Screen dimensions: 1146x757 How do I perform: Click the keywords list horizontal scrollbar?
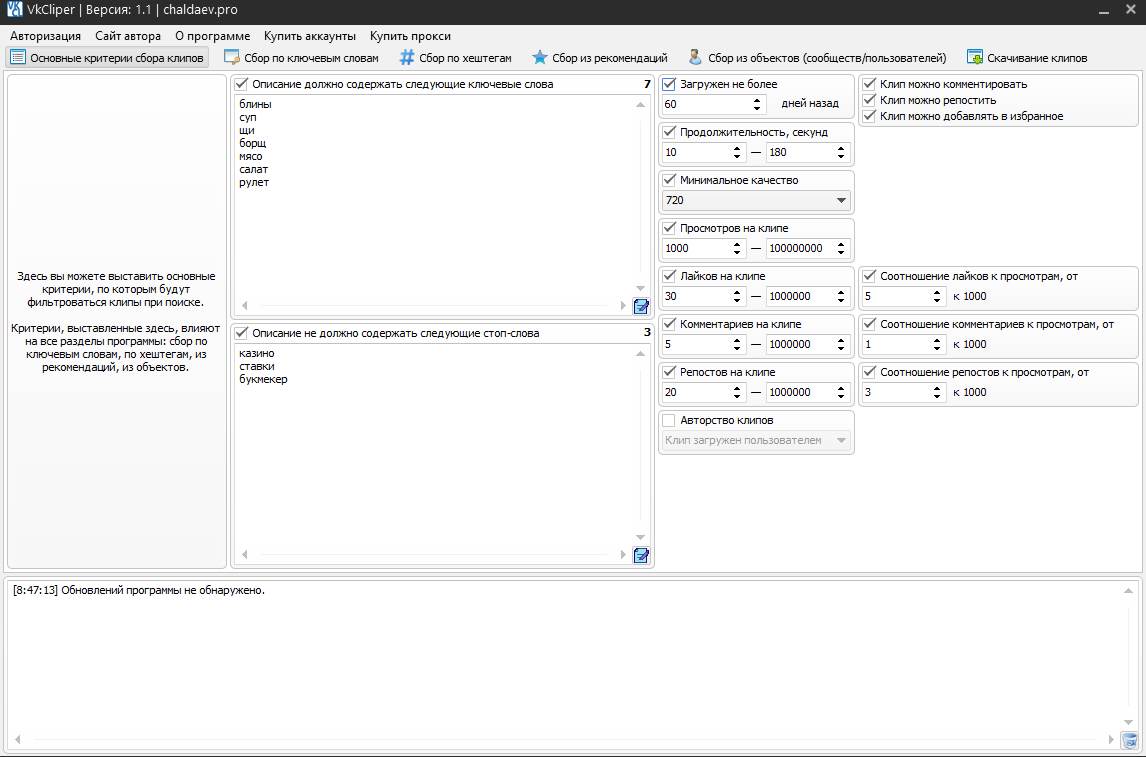[432, 306]
